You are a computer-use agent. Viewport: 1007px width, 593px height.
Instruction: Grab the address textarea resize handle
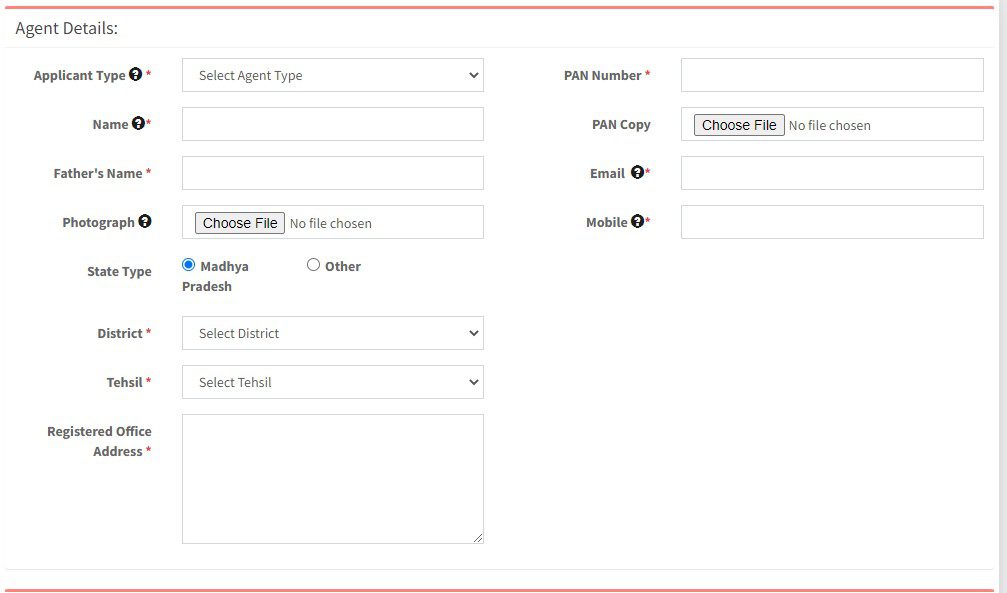478,538
